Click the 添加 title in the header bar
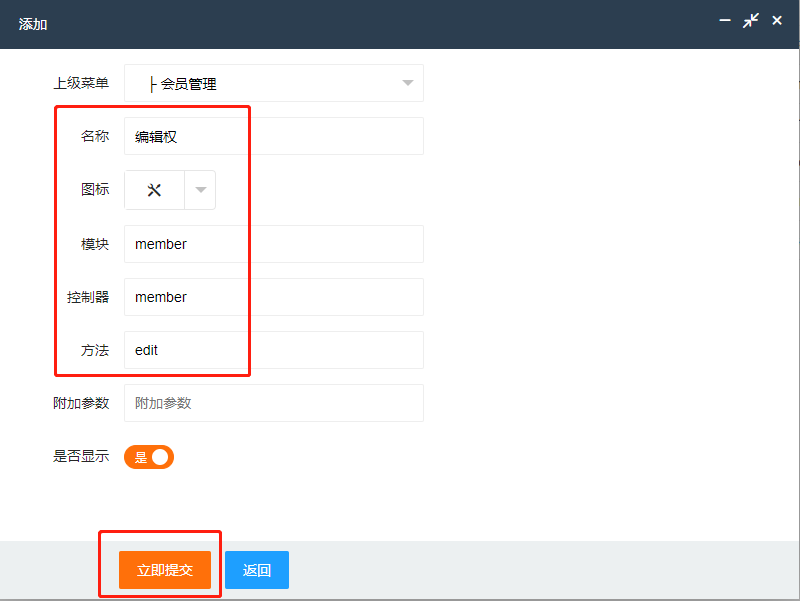The height and width of the screenshot is (601, 800). [x=33, y=24]
